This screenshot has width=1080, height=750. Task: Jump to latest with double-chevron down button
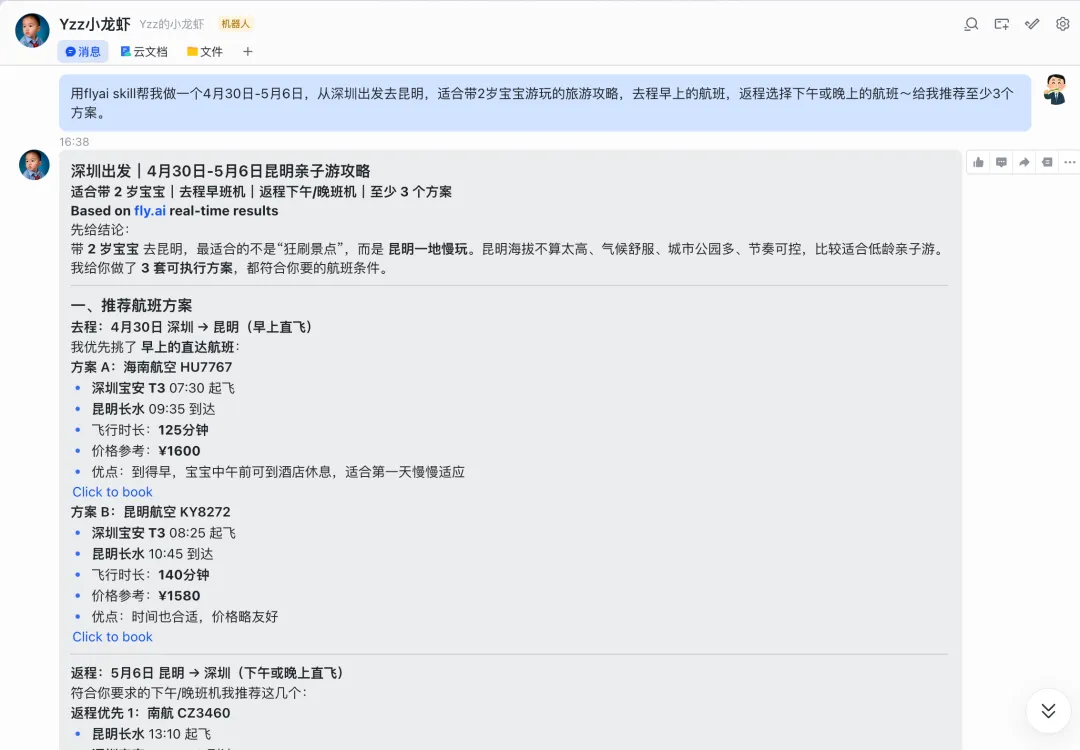pos(1048,711)
